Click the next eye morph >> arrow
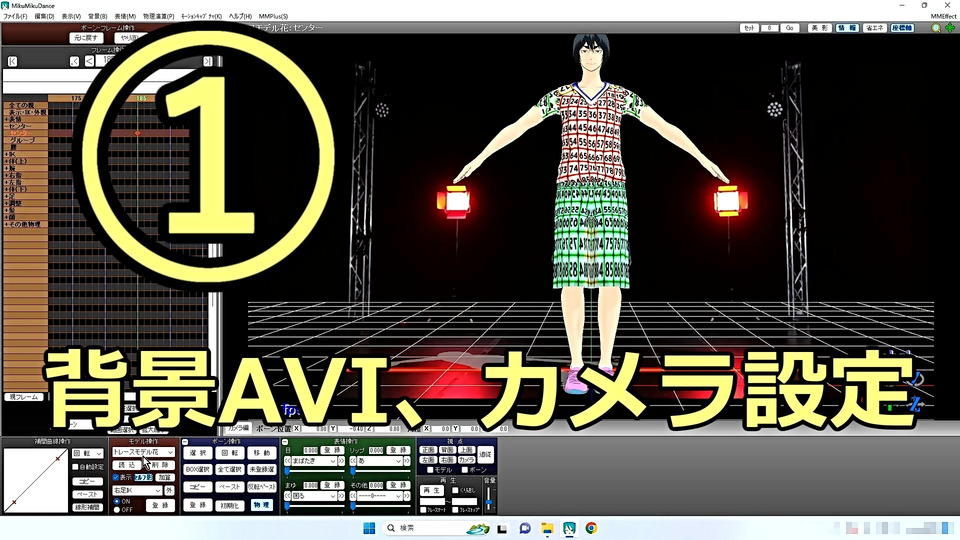The height and width of the screenshot is (540, 960). [341, 461]
